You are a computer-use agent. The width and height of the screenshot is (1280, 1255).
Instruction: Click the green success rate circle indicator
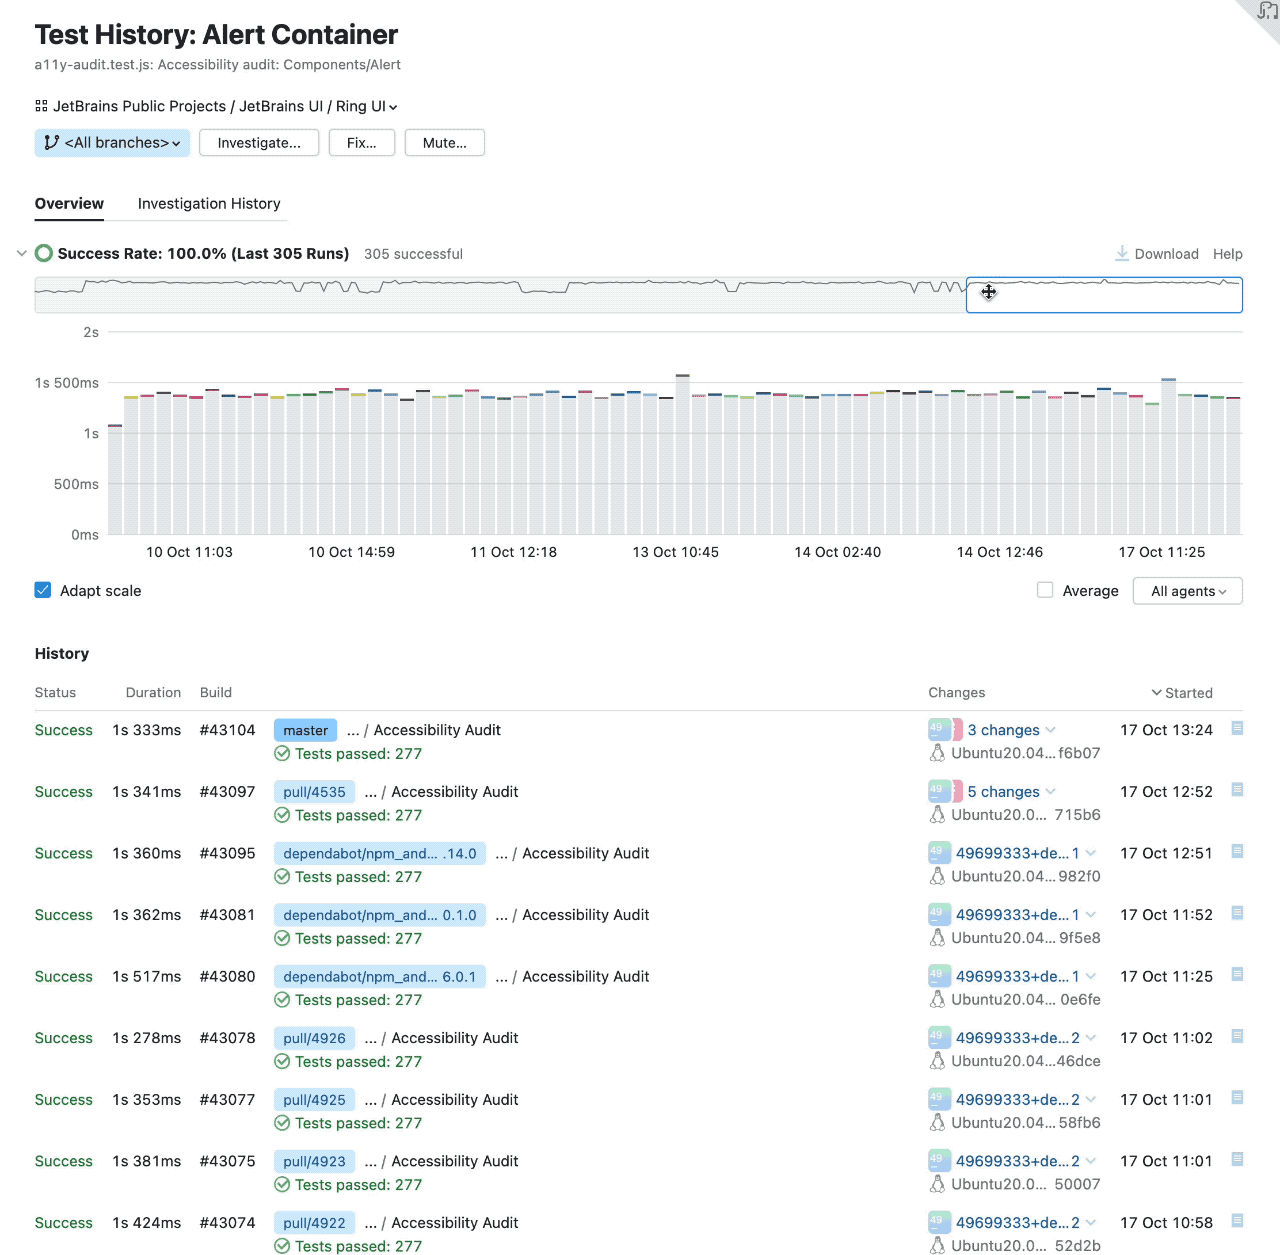click(x=43, y=253)
